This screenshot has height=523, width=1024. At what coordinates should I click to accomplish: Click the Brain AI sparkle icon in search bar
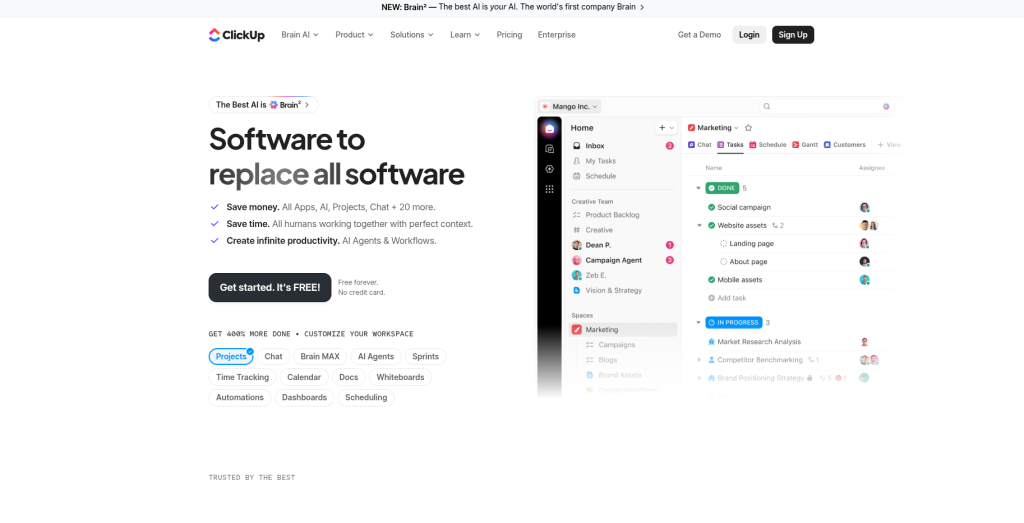[x=886, y=106]
